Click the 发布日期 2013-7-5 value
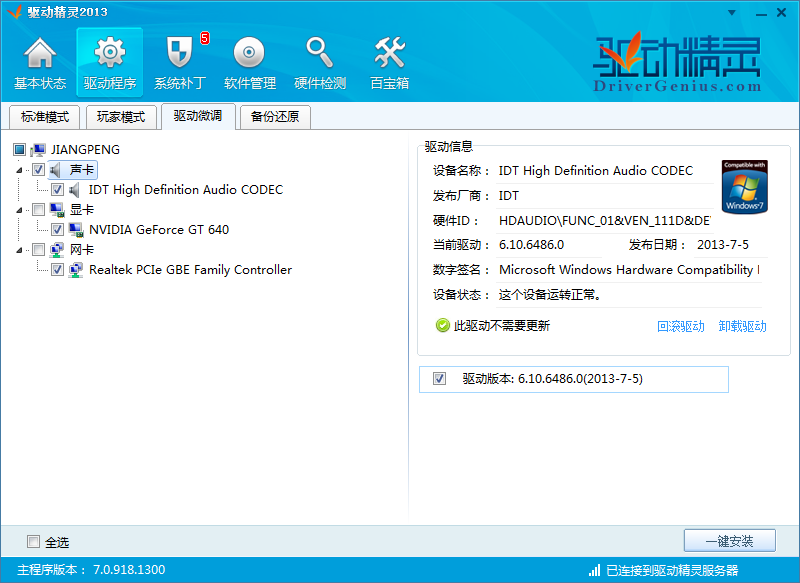Viewport: 800px width, 583px height. [723, 245]
